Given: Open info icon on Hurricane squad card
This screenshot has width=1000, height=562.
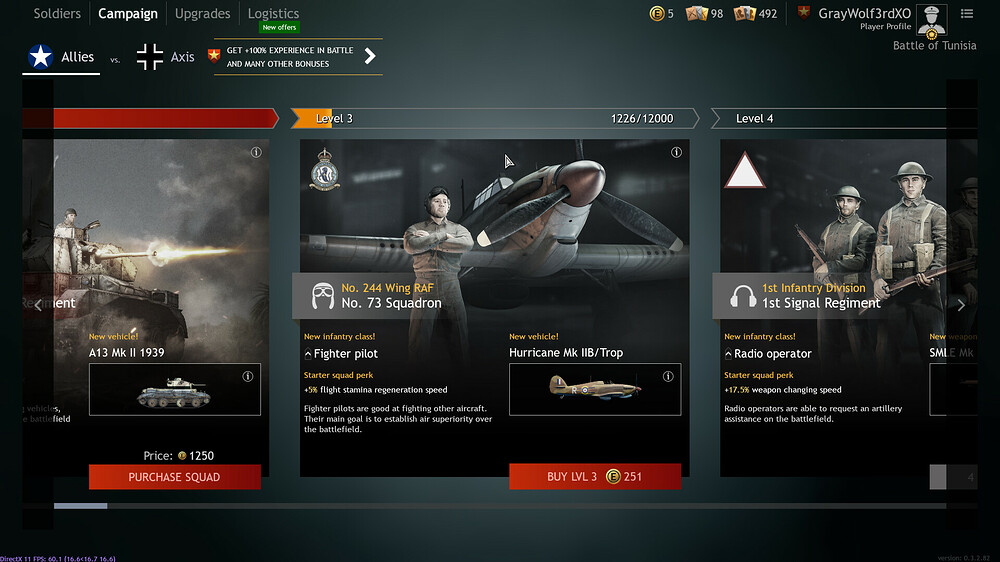Looking at the screenshot, I should click(676, 152).
